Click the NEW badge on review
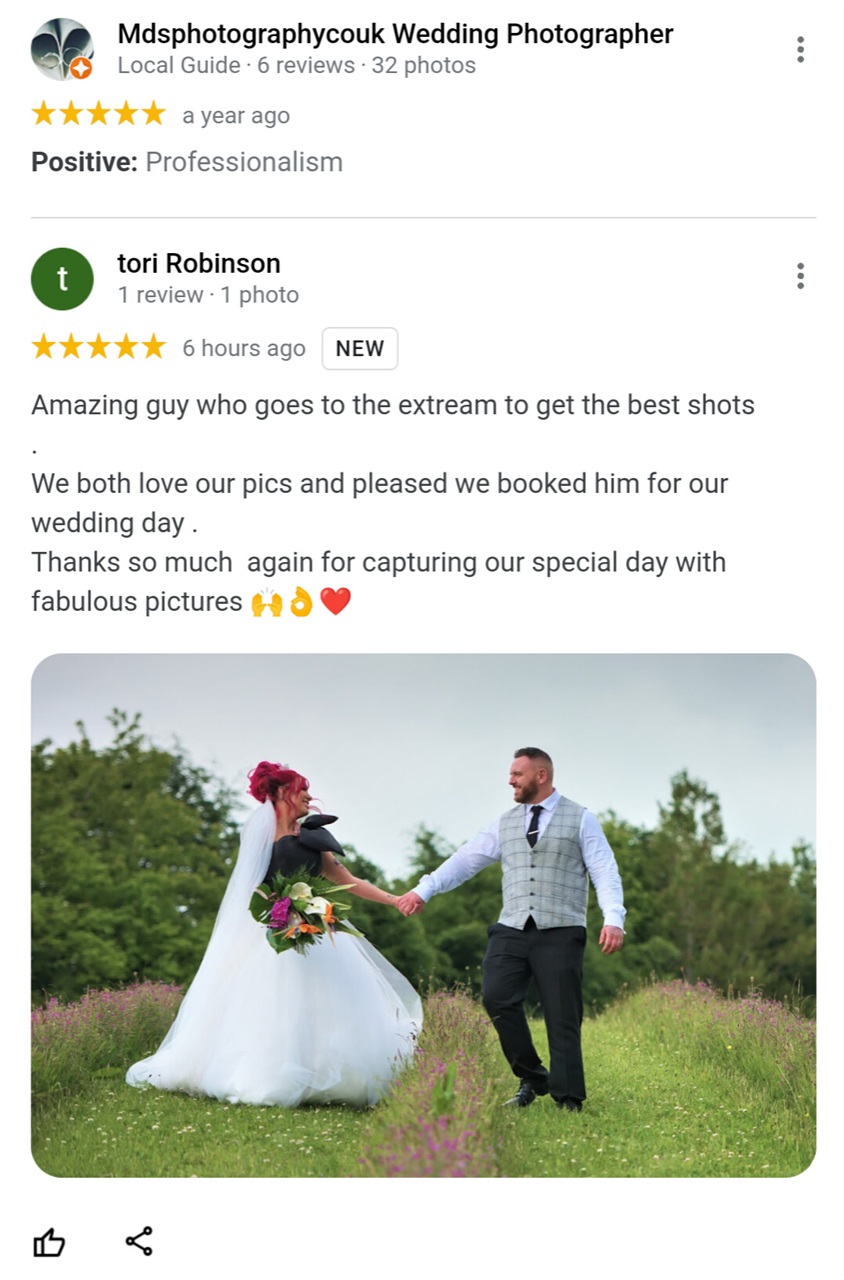 click(x=360, y=349)
